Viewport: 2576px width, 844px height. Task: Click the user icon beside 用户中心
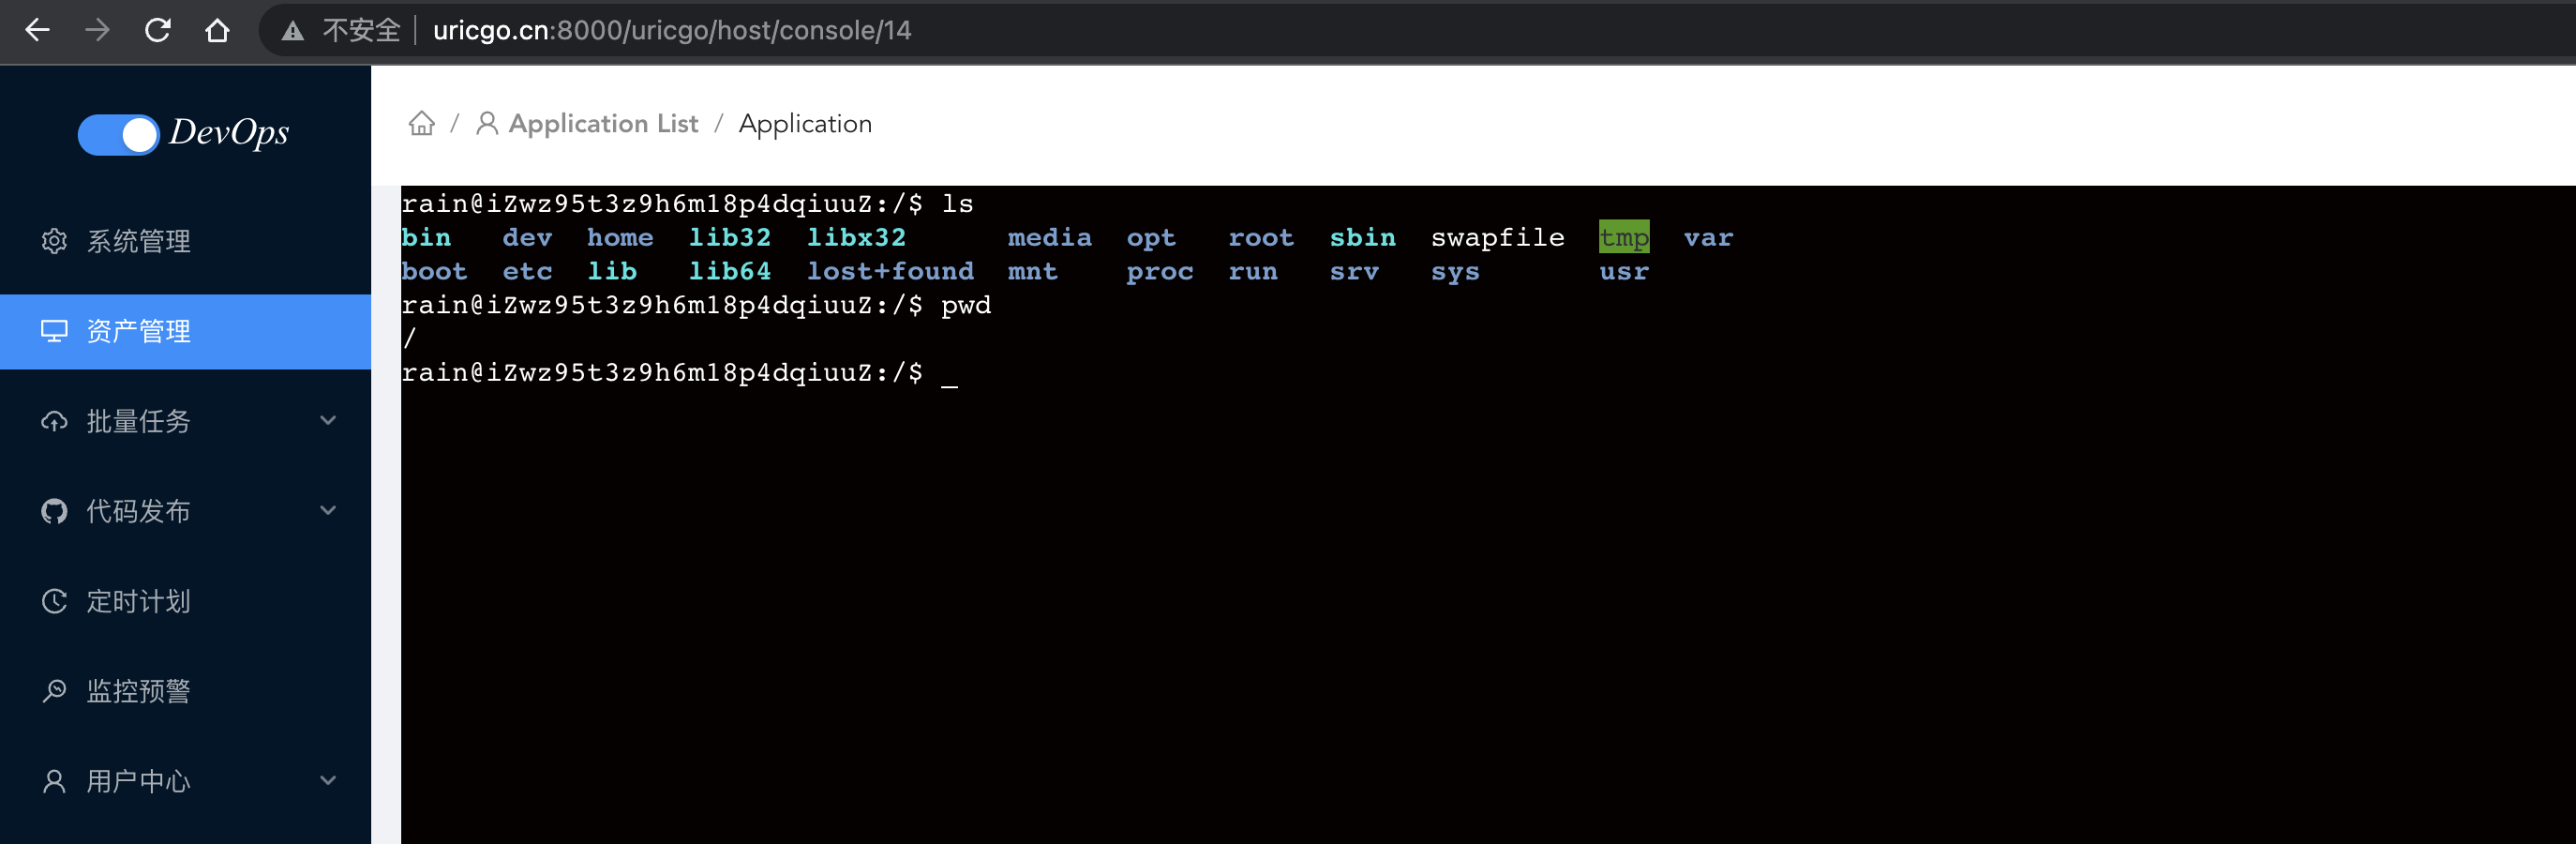(x=54, y=781)
